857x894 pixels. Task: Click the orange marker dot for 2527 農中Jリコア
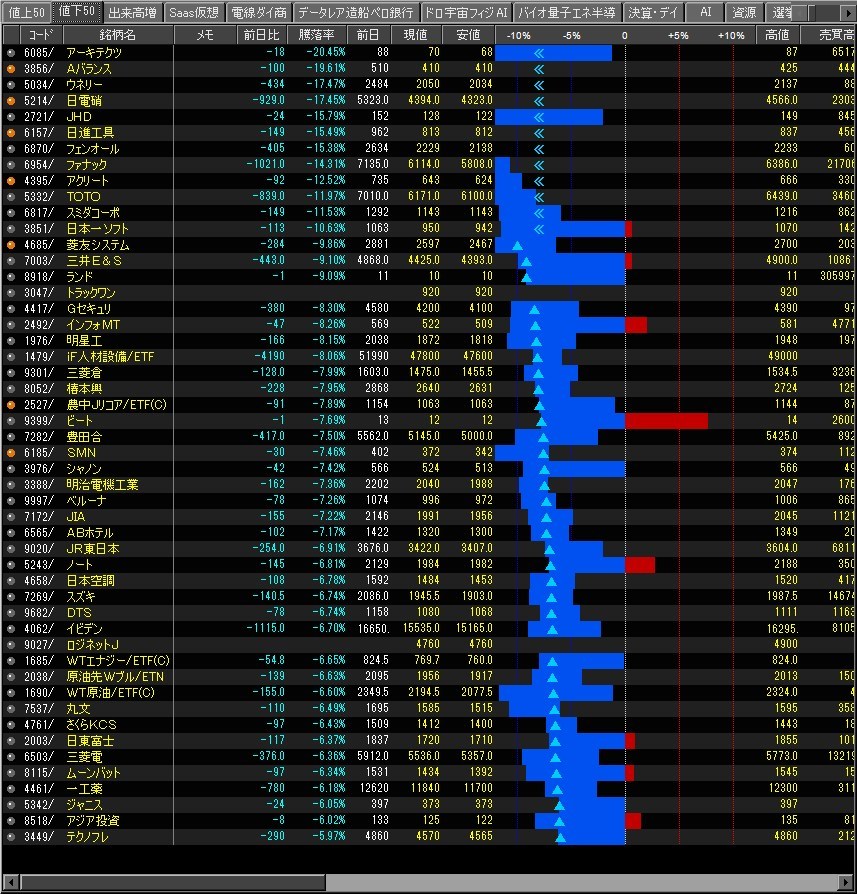point(11,405)
